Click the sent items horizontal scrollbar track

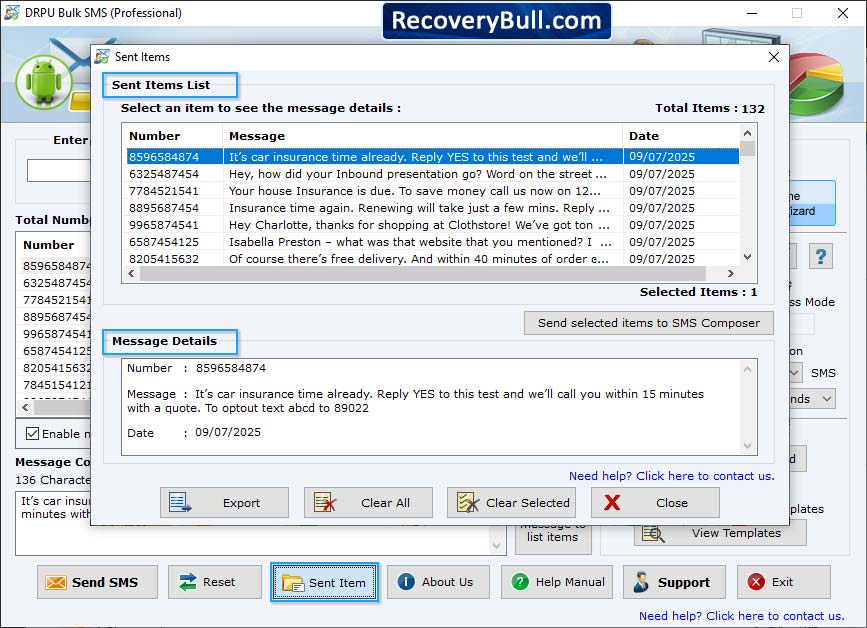click(x=422, y=274)
